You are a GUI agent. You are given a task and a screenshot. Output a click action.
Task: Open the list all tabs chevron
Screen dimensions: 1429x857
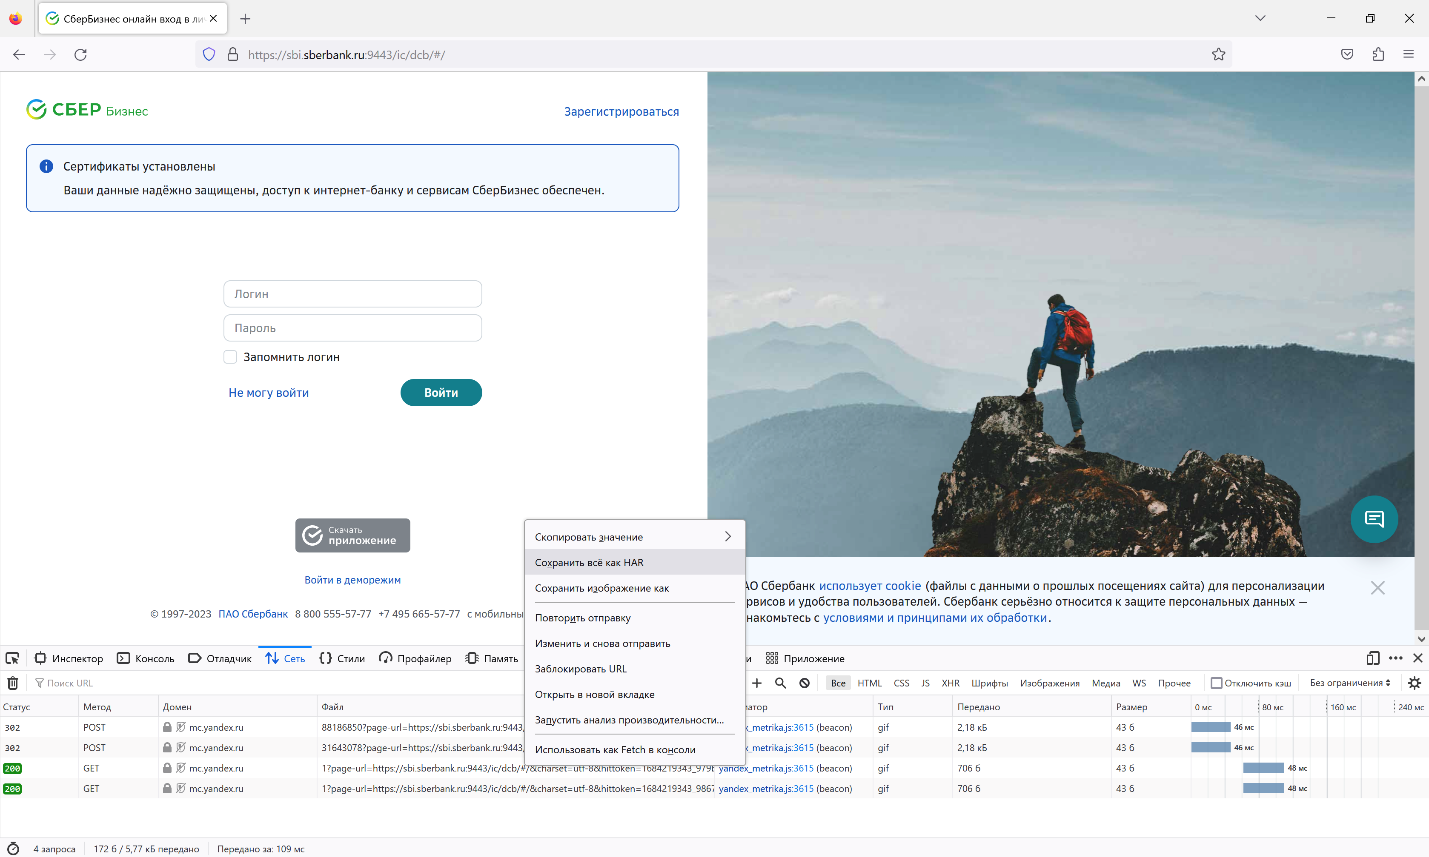(1260, 18)
